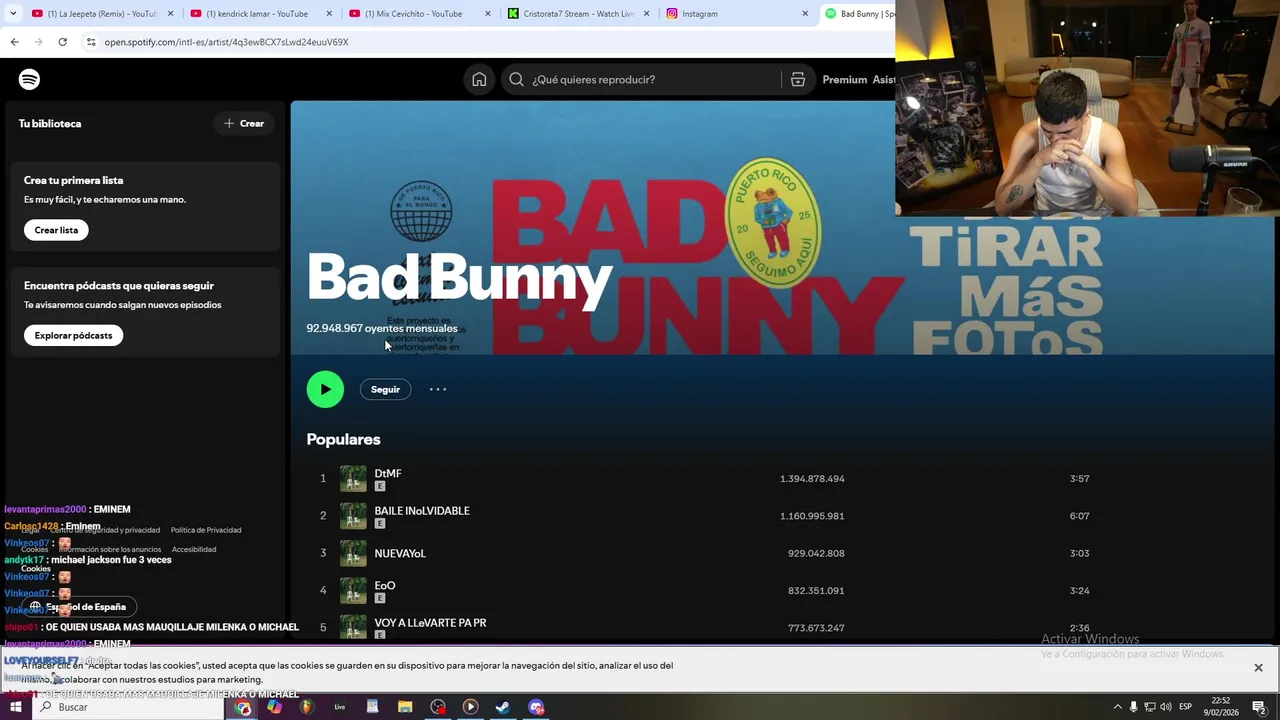Click the Explorar pódcasts button

[73, 335]
